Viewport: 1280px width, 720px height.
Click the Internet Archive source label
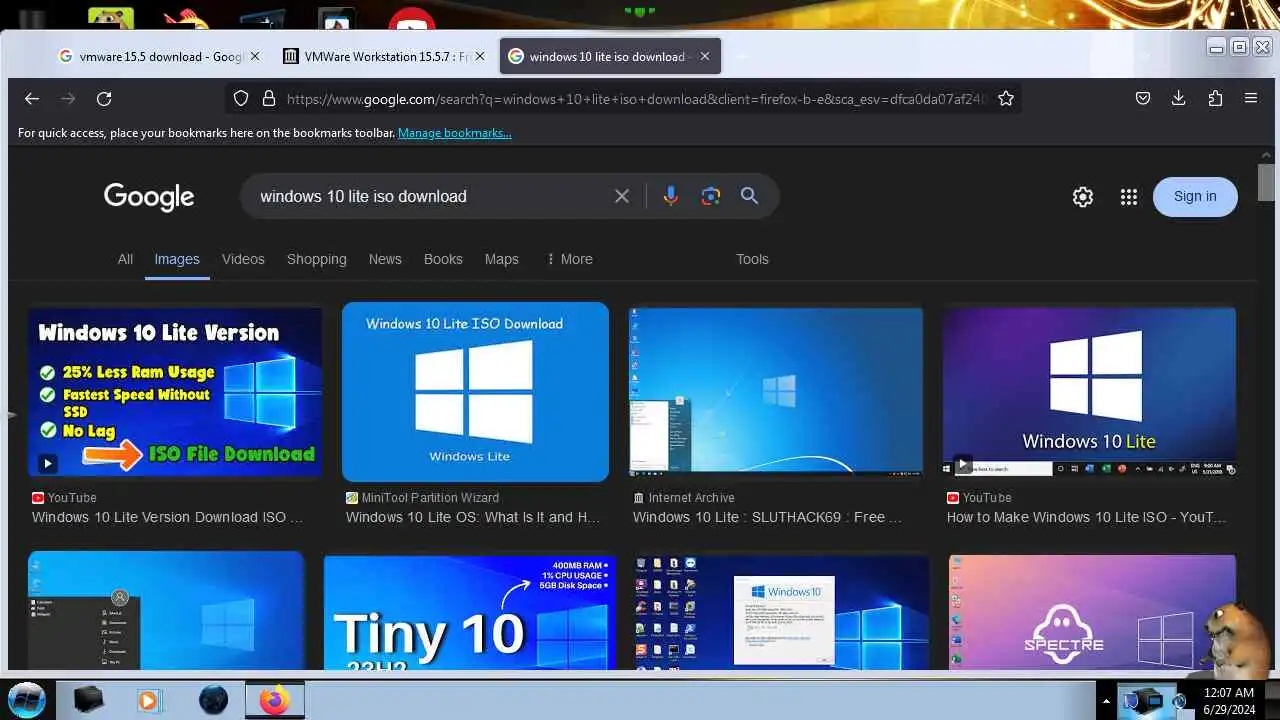(x=691, y=497)
